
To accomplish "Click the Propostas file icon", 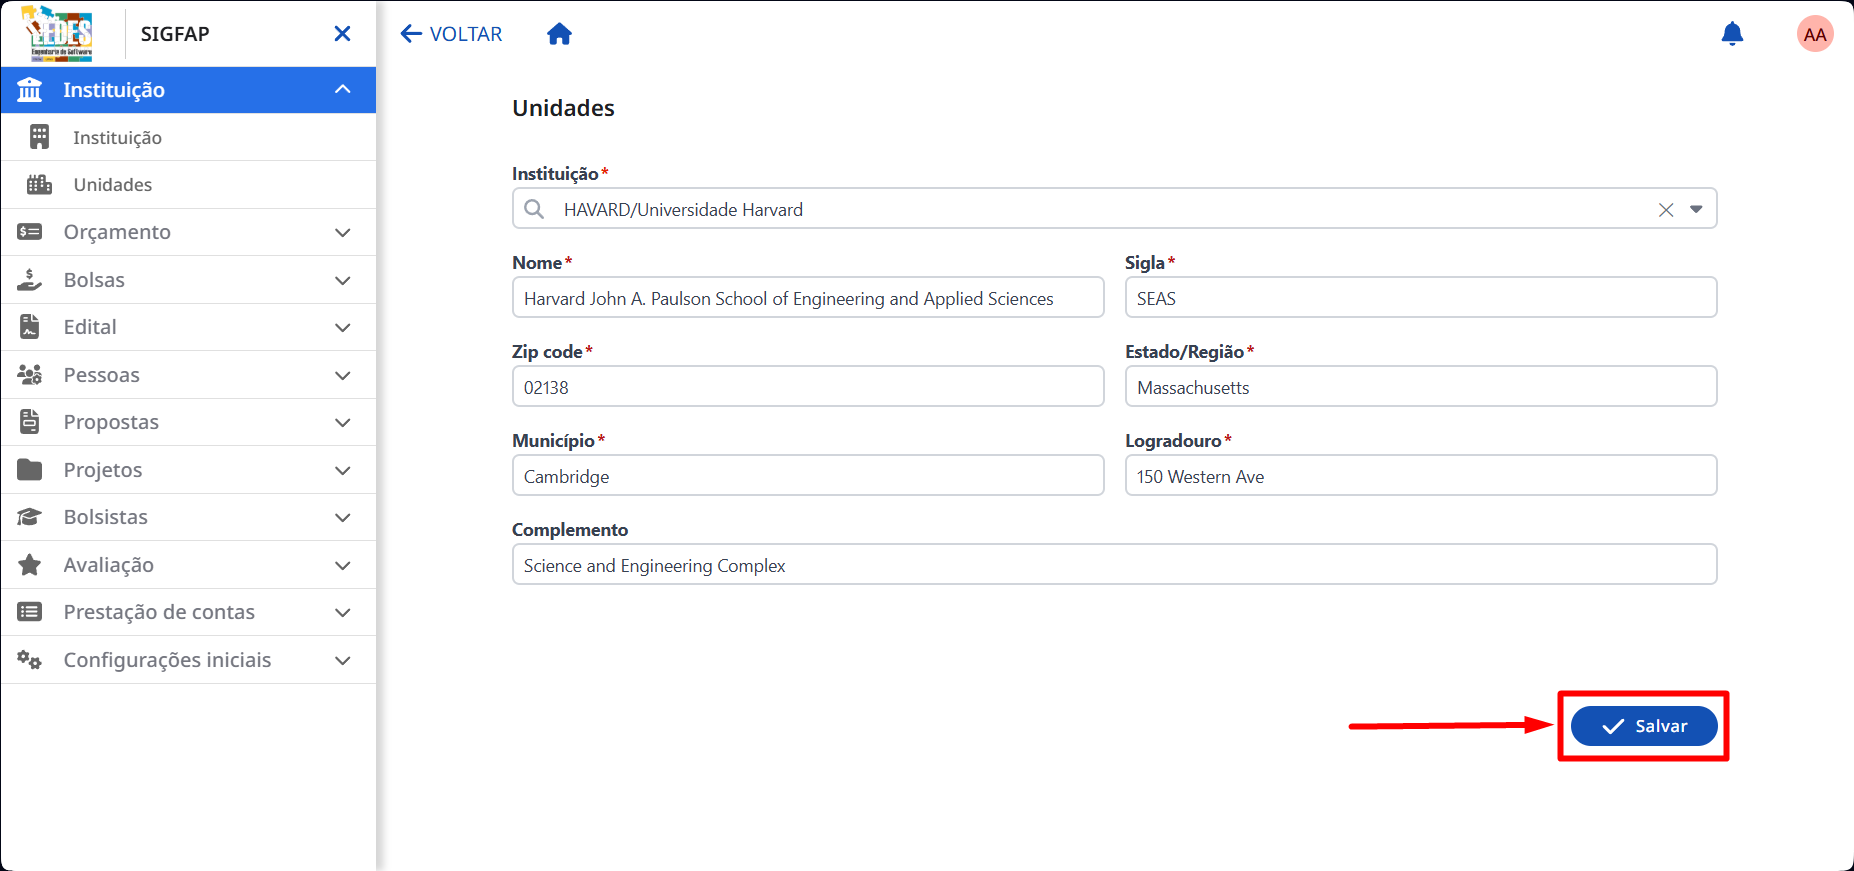I will click(30, 422).
